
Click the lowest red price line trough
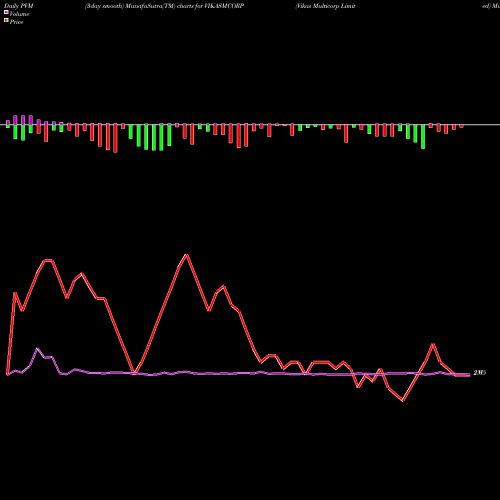coord(403,400)
